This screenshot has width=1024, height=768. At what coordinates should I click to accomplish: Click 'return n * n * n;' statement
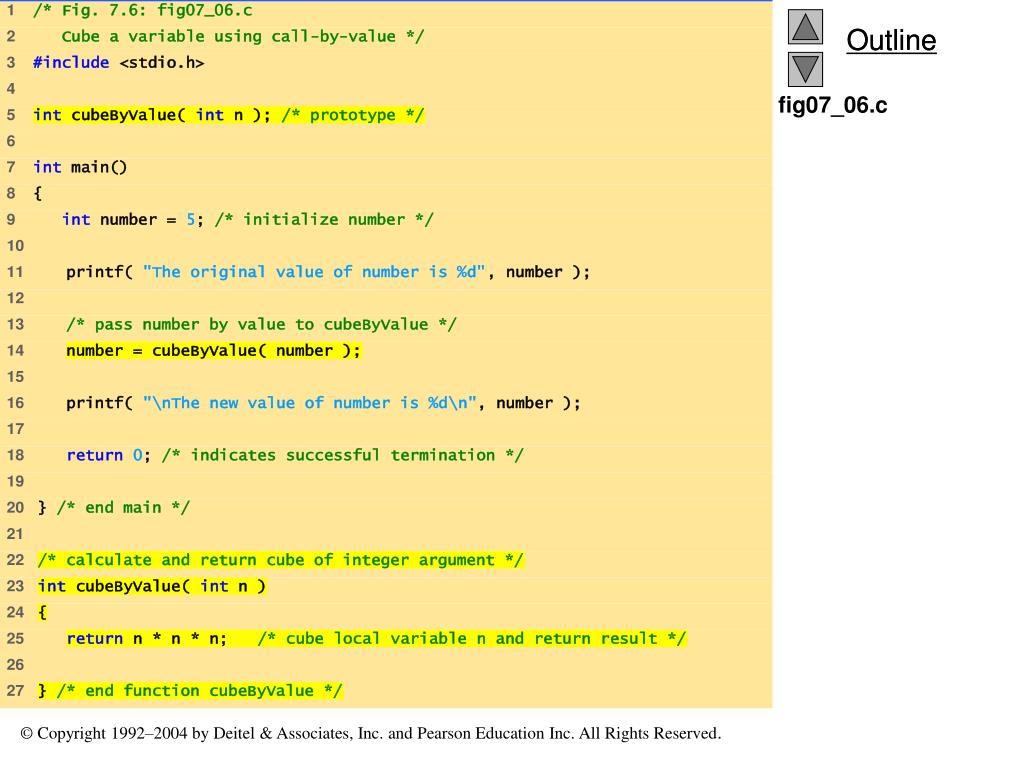click(147, 638)
